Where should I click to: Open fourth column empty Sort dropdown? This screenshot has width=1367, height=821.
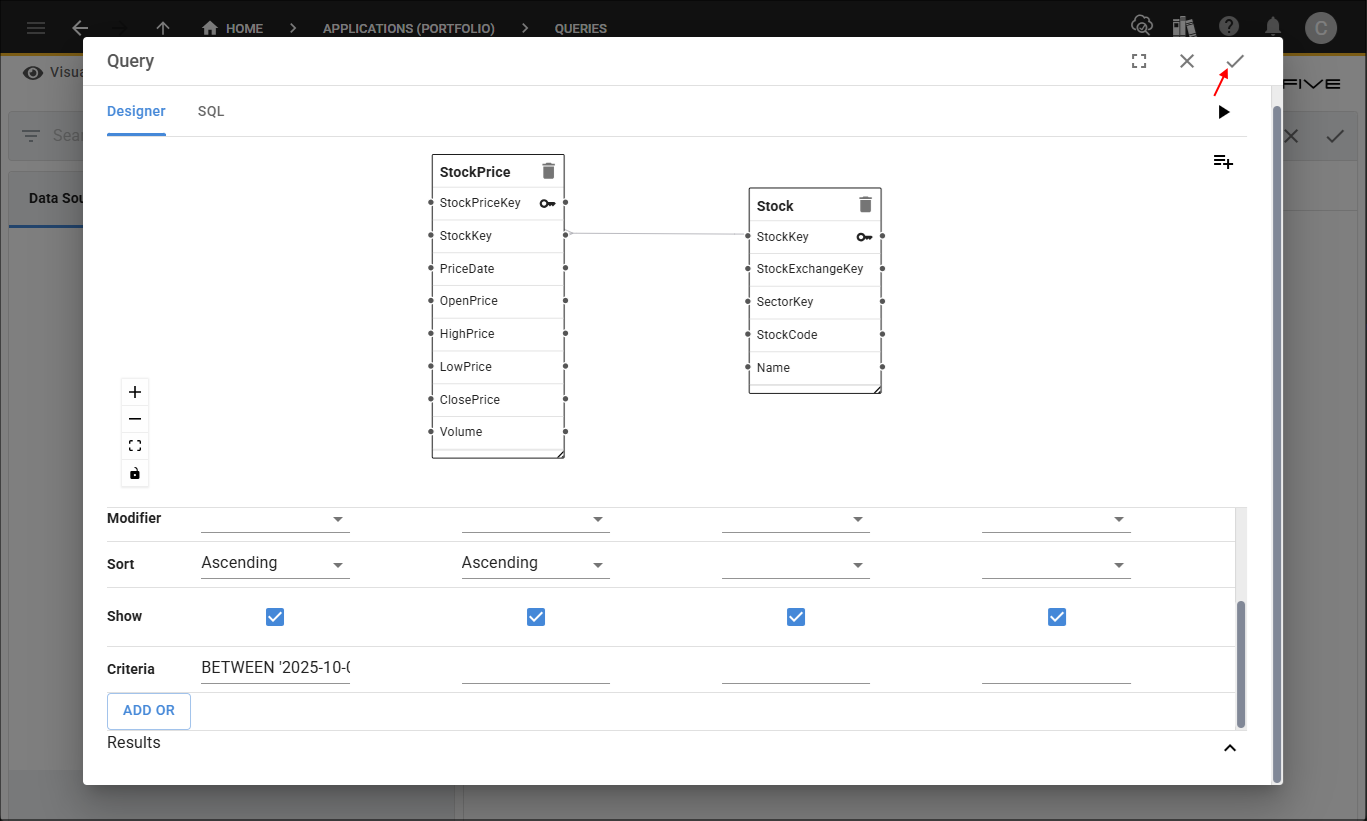pos(1056,564)
